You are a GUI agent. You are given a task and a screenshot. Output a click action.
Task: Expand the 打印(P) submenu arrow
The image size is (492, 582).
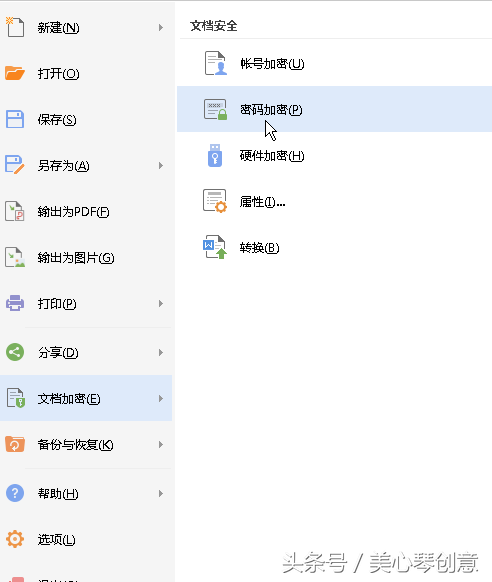[x=161, y=304]
